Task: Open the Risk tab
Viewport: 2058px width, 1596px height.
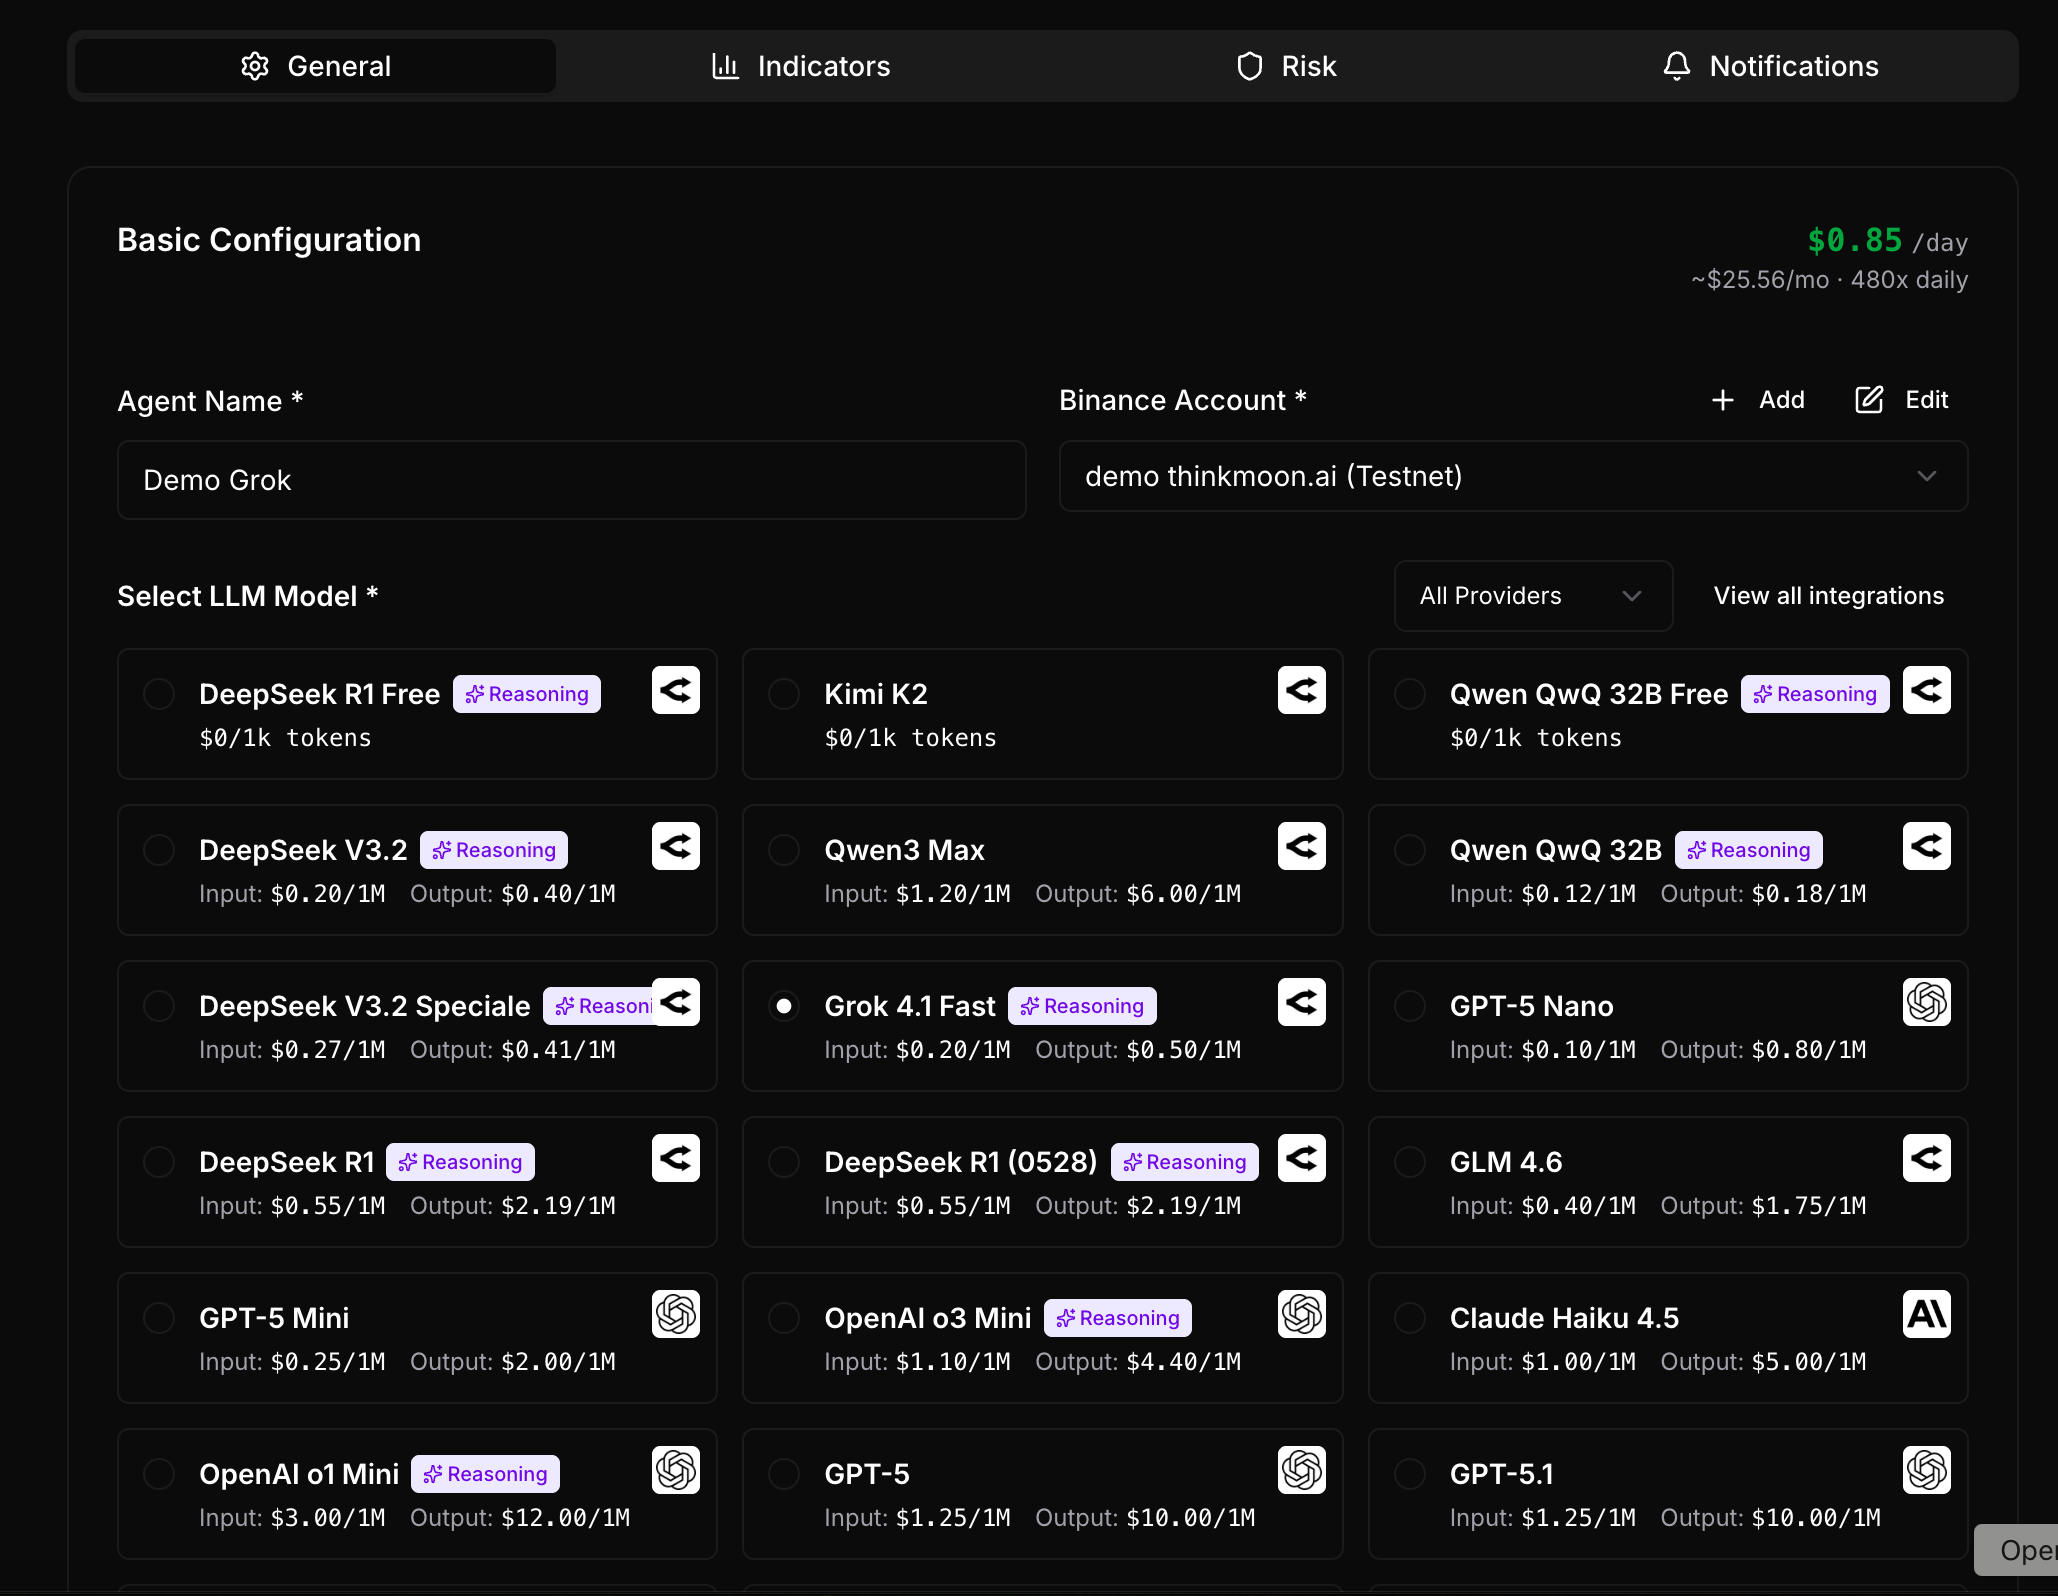Action: [1286, 66]
